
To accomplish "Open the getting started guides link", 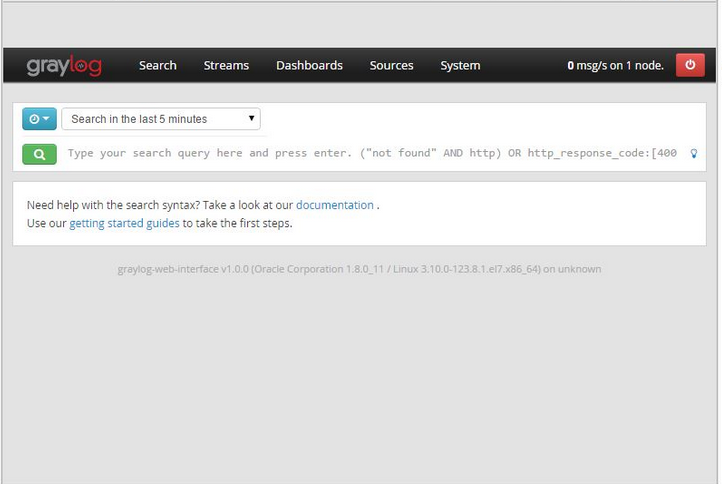I will pos(124,223).
